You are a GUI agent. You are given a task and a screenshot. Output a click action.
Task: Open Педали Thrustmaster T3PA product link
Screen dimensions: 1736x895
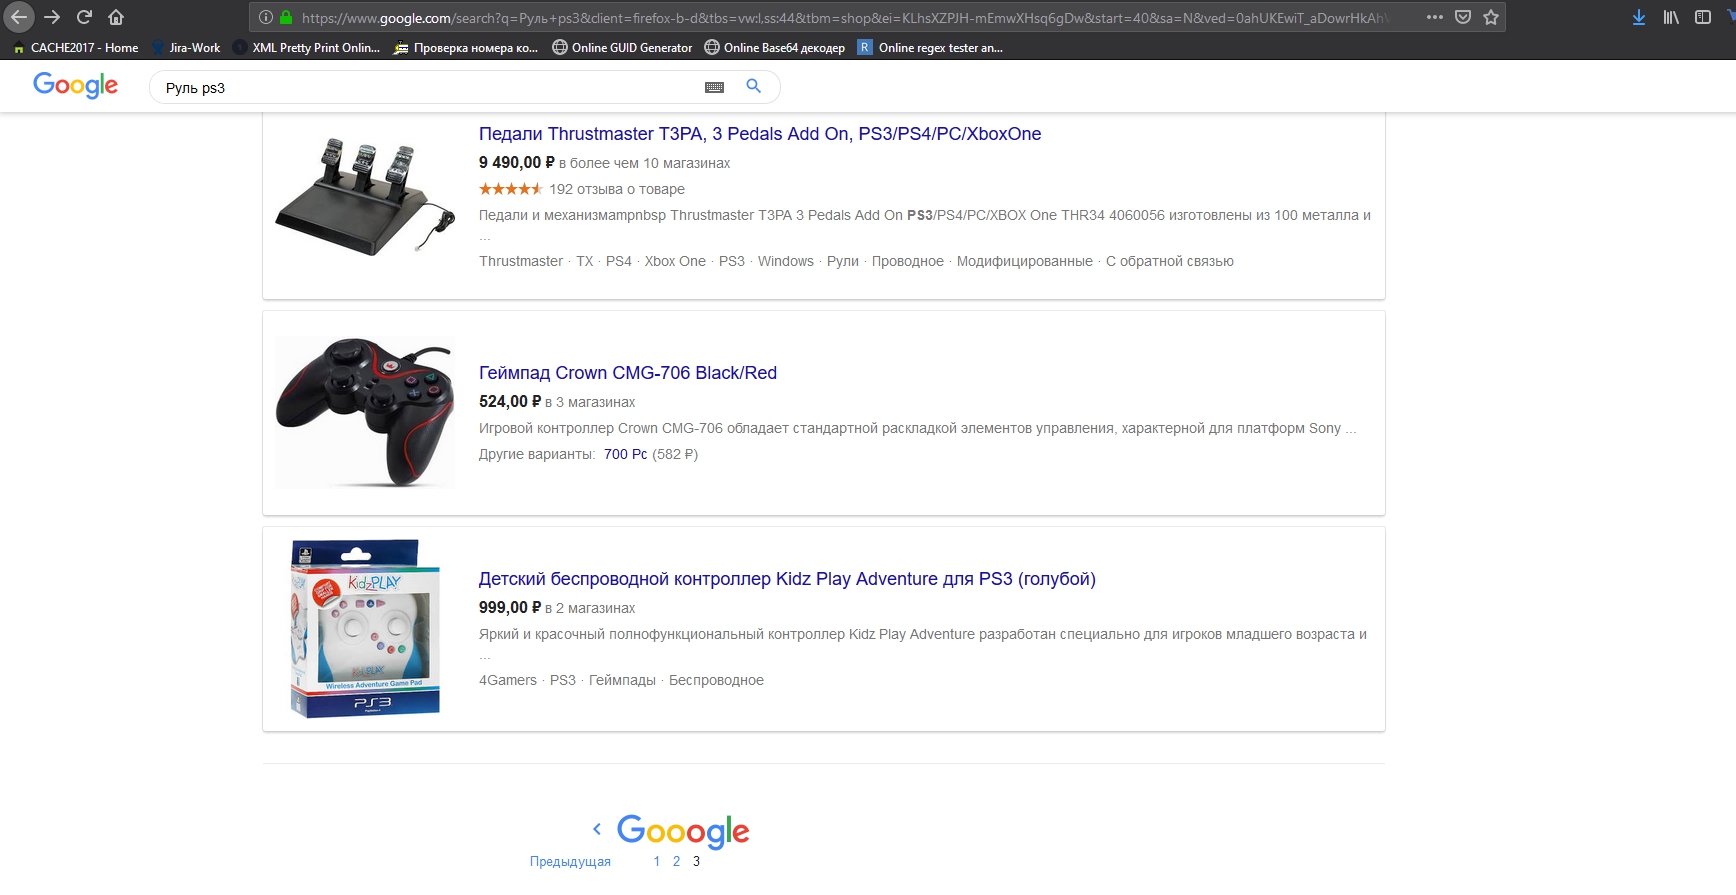point(760,134)
